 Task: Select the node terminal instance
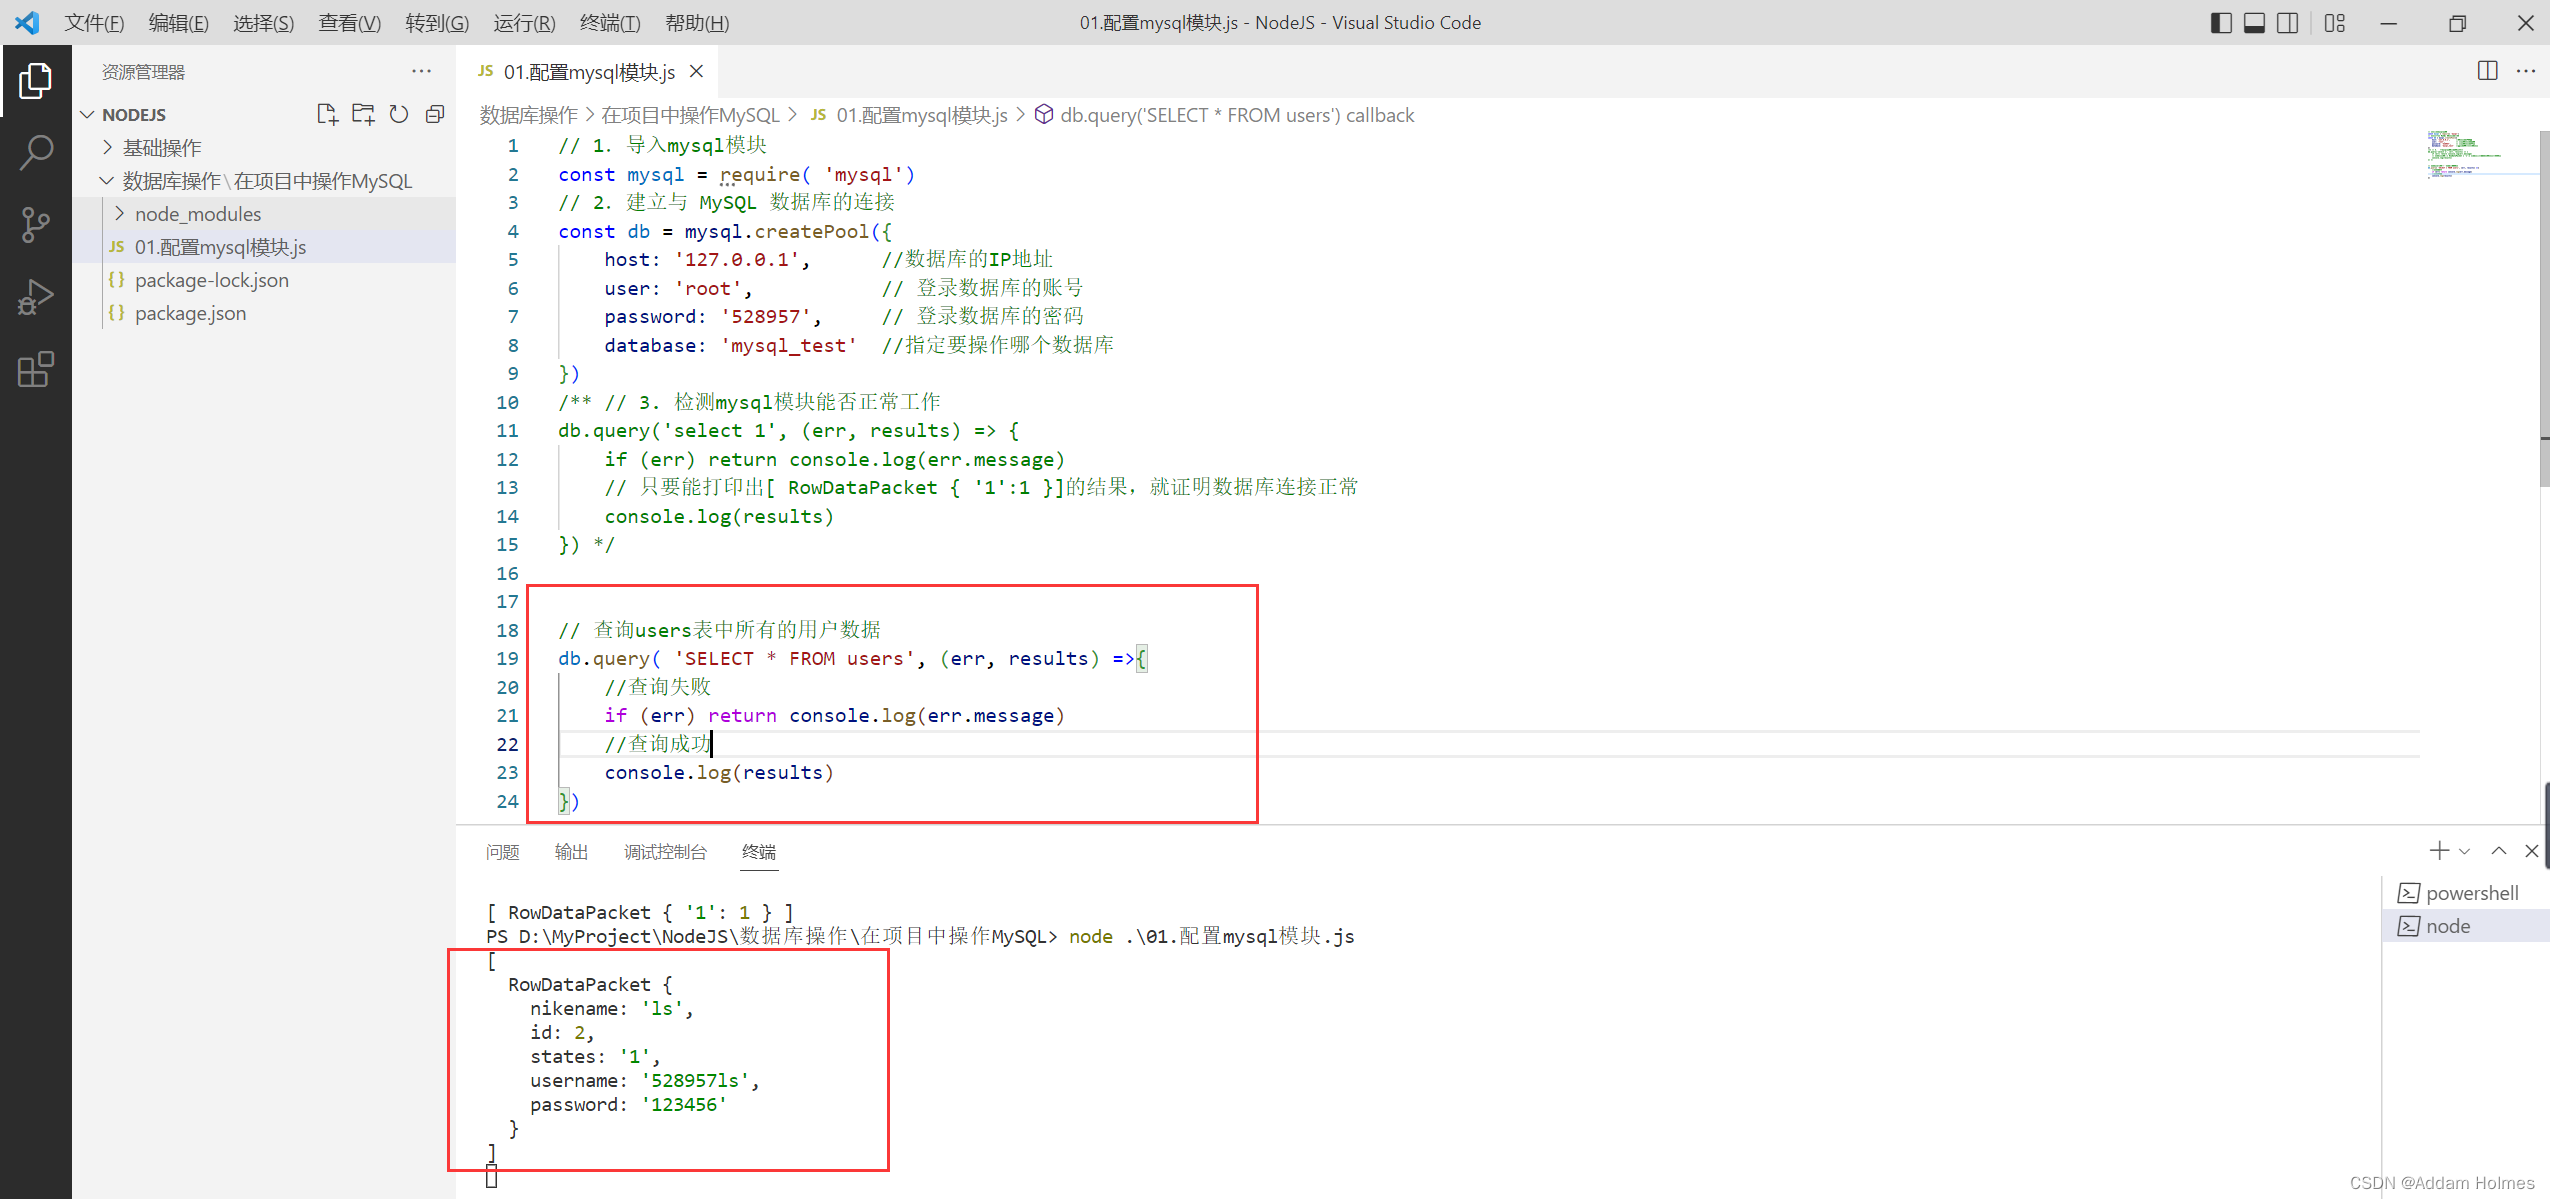2467,926
